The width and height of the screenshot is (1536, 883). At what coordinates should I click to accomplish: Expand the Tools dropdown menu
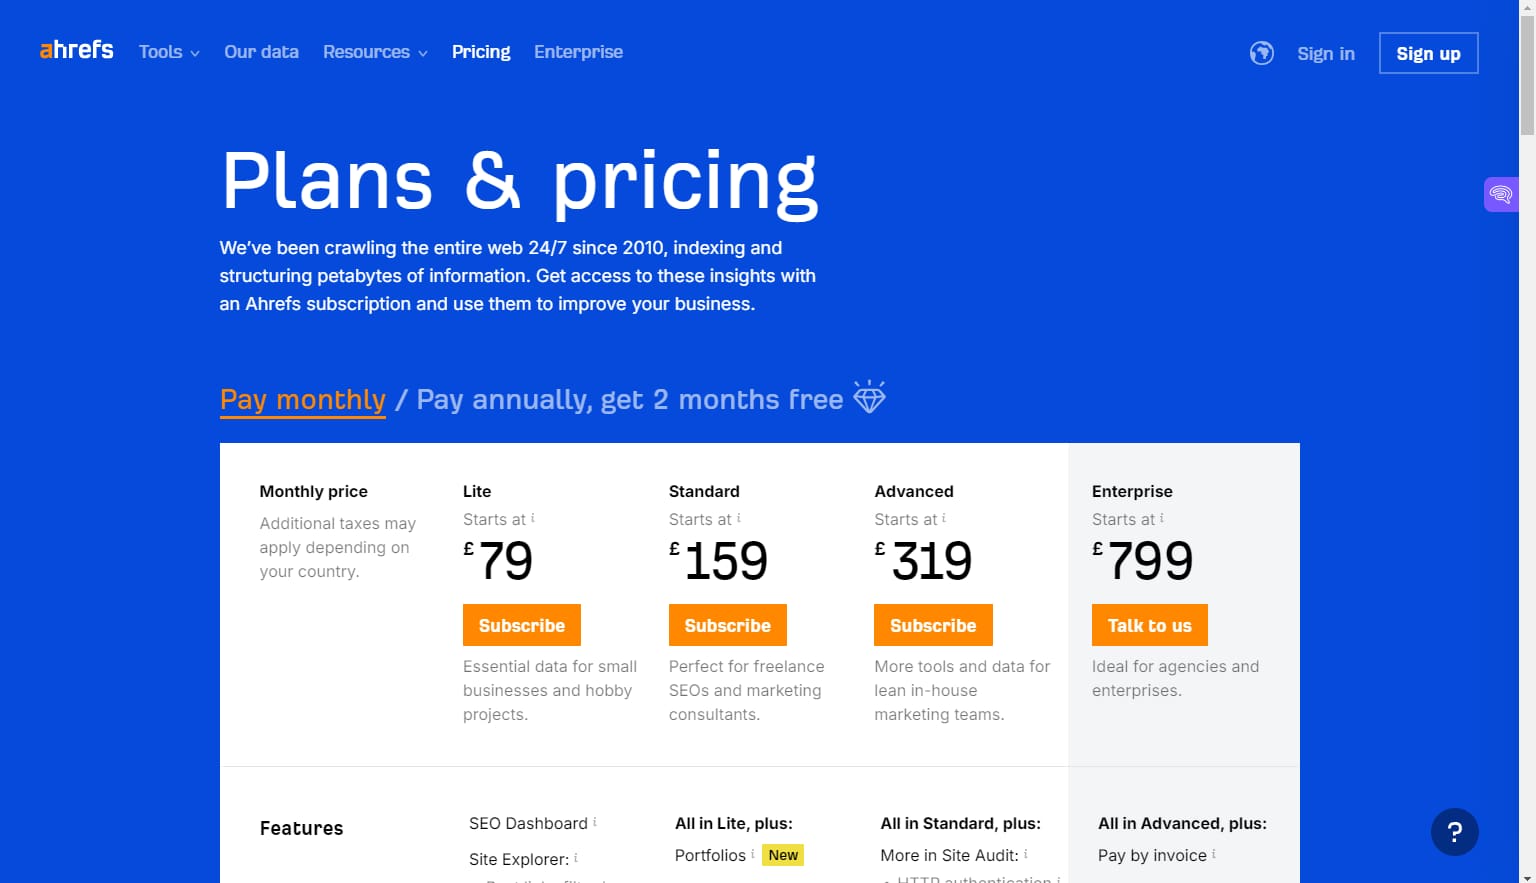[168, 52]
